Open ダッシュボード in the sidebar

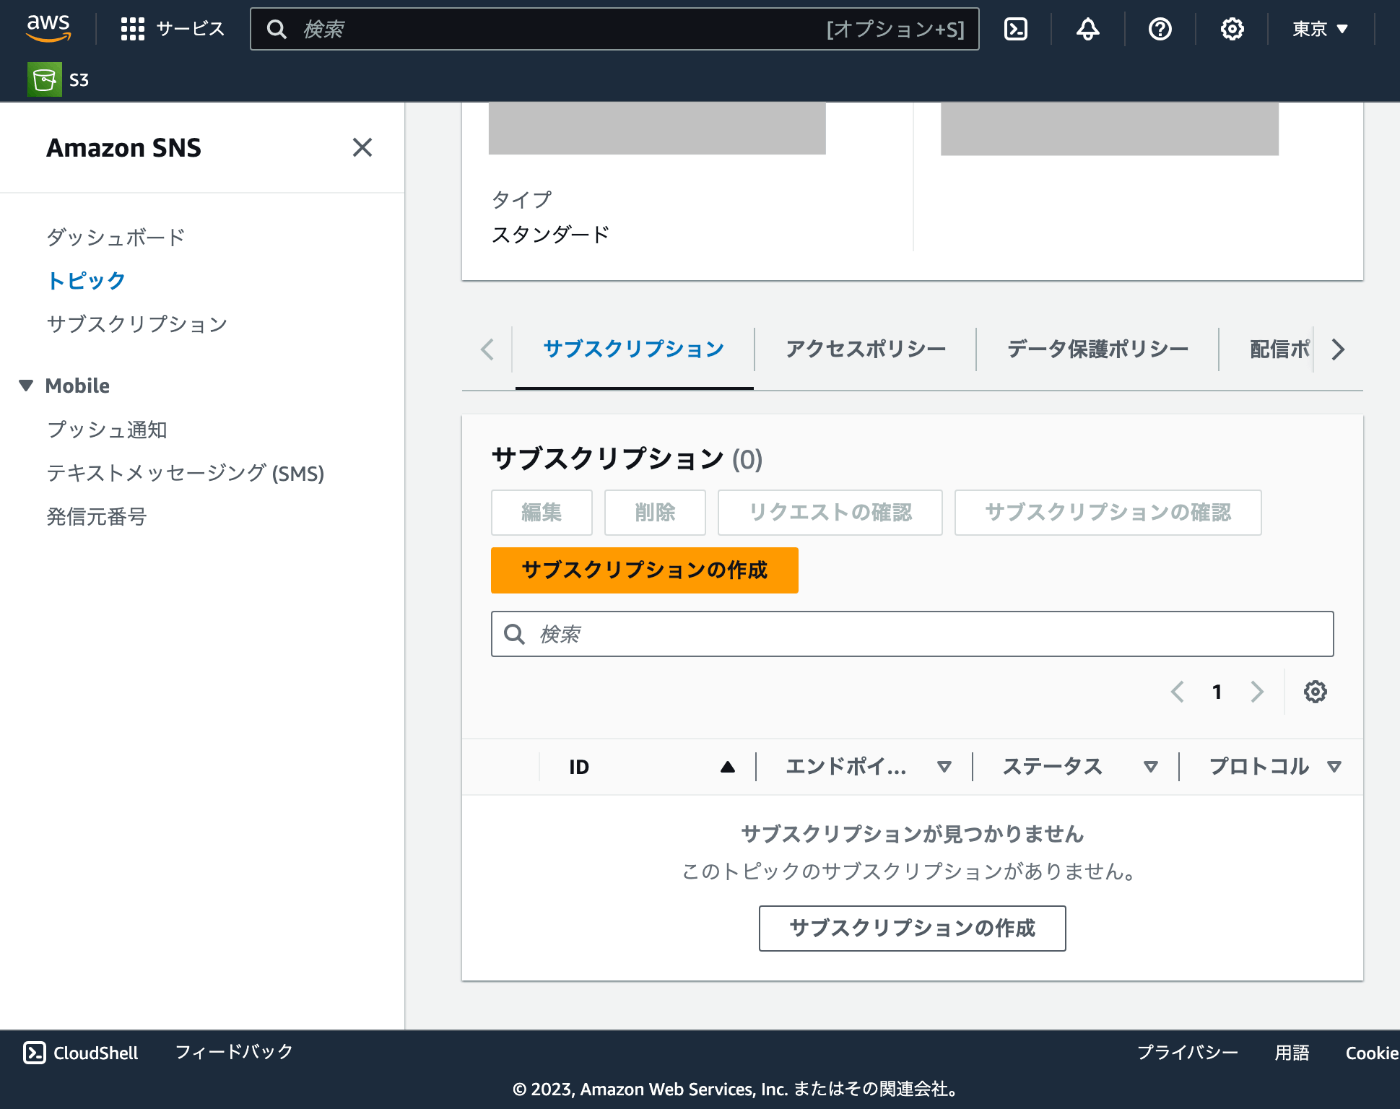116,237
